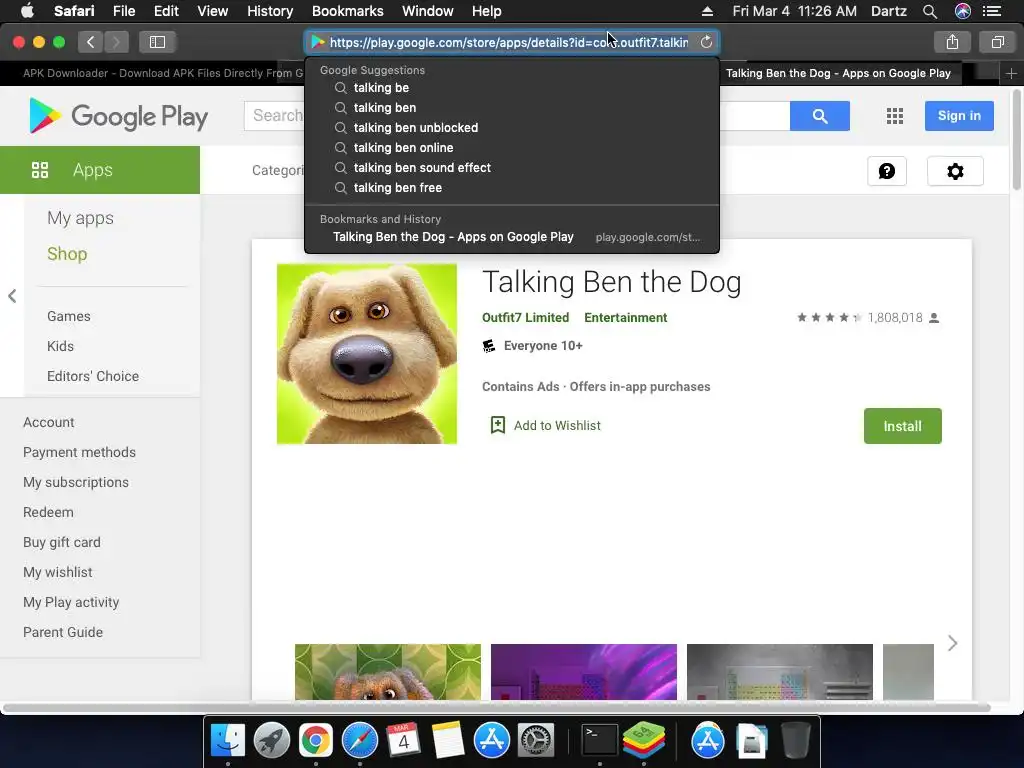
Task: Open the Bookmarks menu
Action: click(347, 11)
